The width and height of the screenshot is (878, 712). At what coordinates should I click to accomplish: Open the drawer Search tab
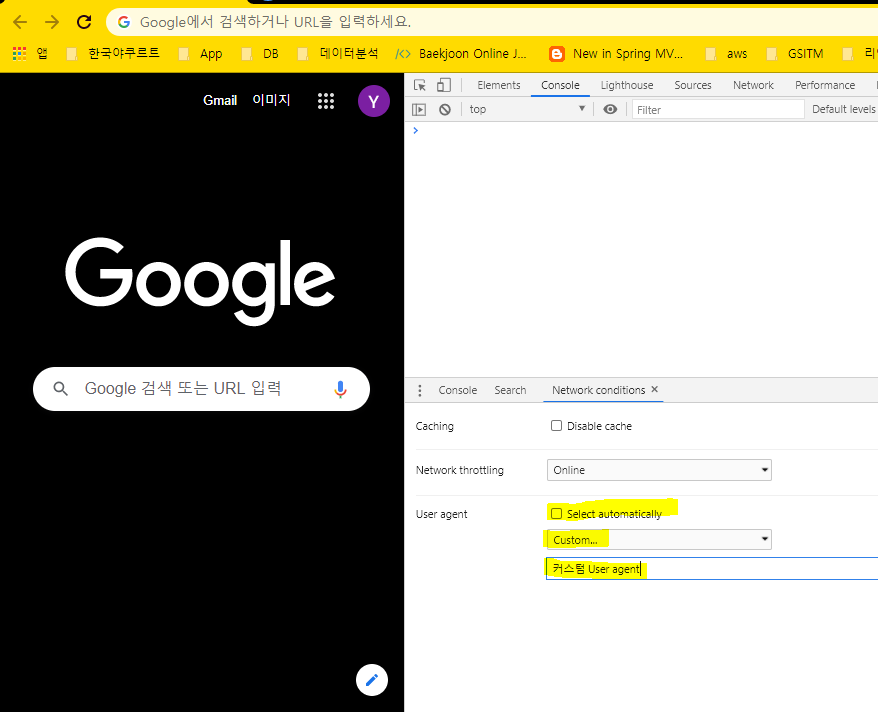pos(510,390)
